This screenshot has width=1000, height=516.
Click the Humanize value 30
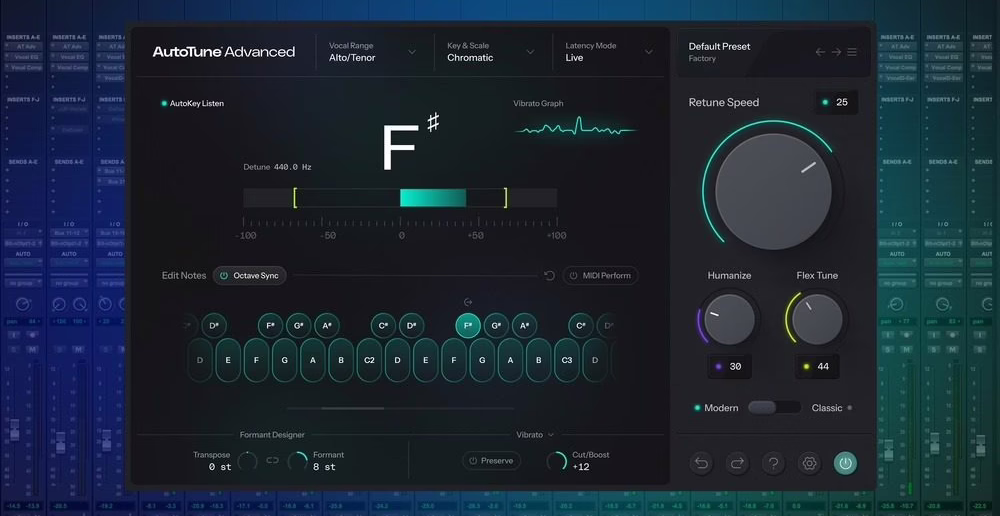click(x=729, y=367)
